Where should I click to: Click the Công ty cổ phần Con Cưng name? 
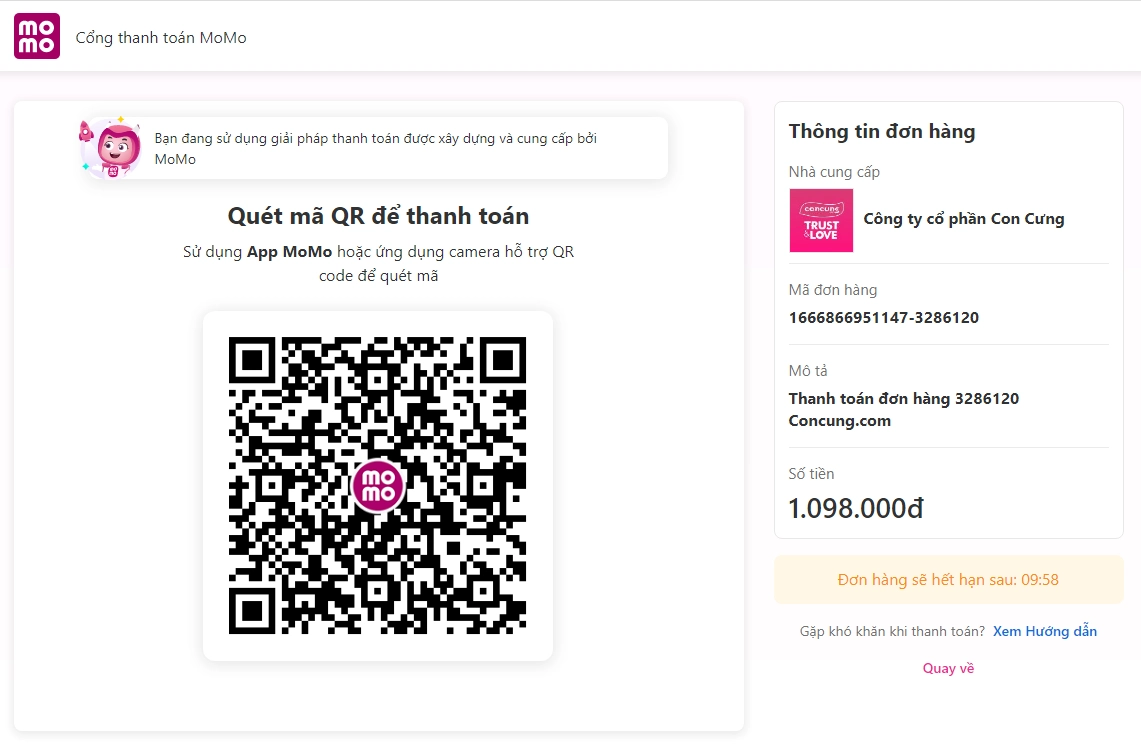click(x=963, y=219)
